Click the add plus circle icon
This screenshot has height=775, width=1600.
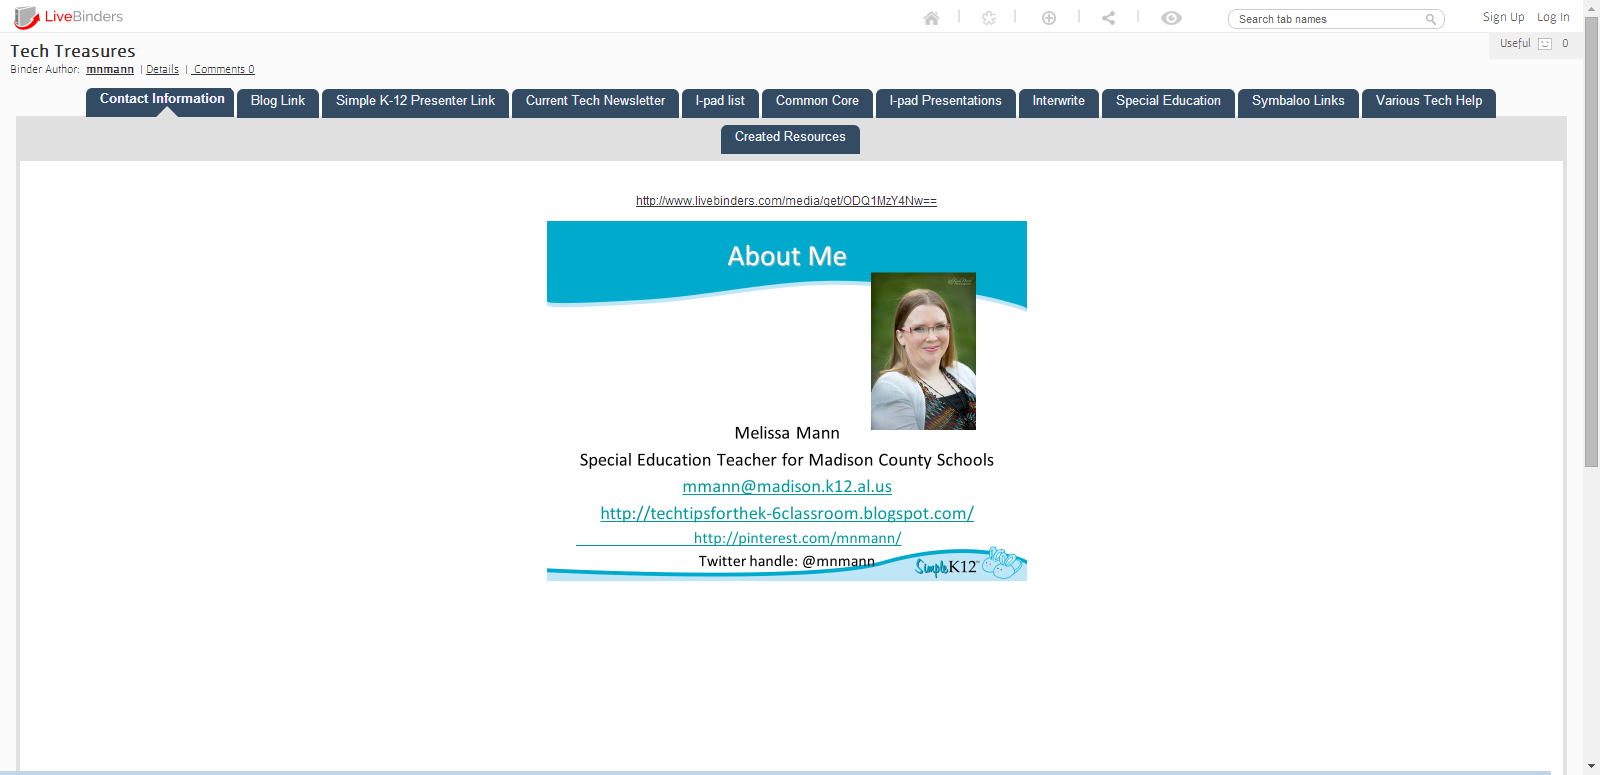coord(1049,18)
